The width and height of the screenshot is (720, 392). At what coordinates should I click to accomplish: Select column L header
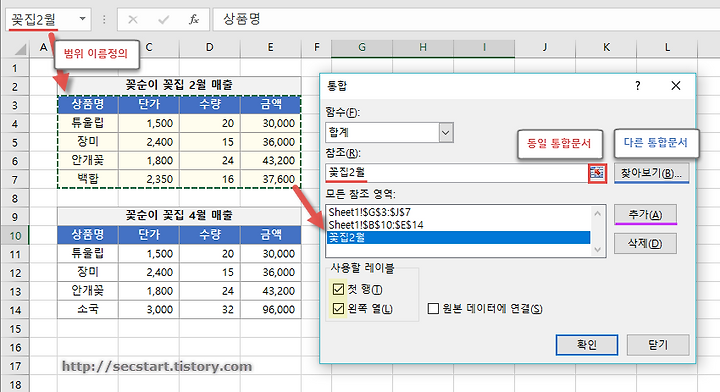coord(667,47)
